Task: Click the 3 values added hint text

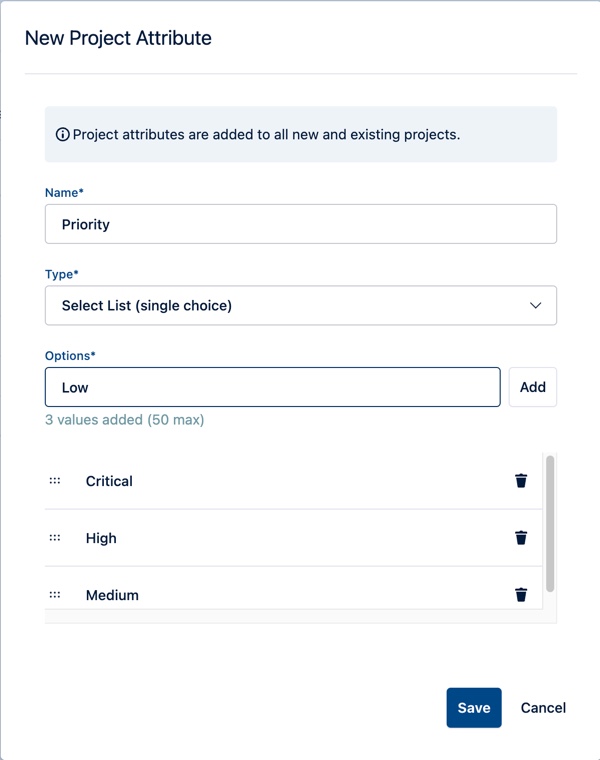Action: pos(124,420)
